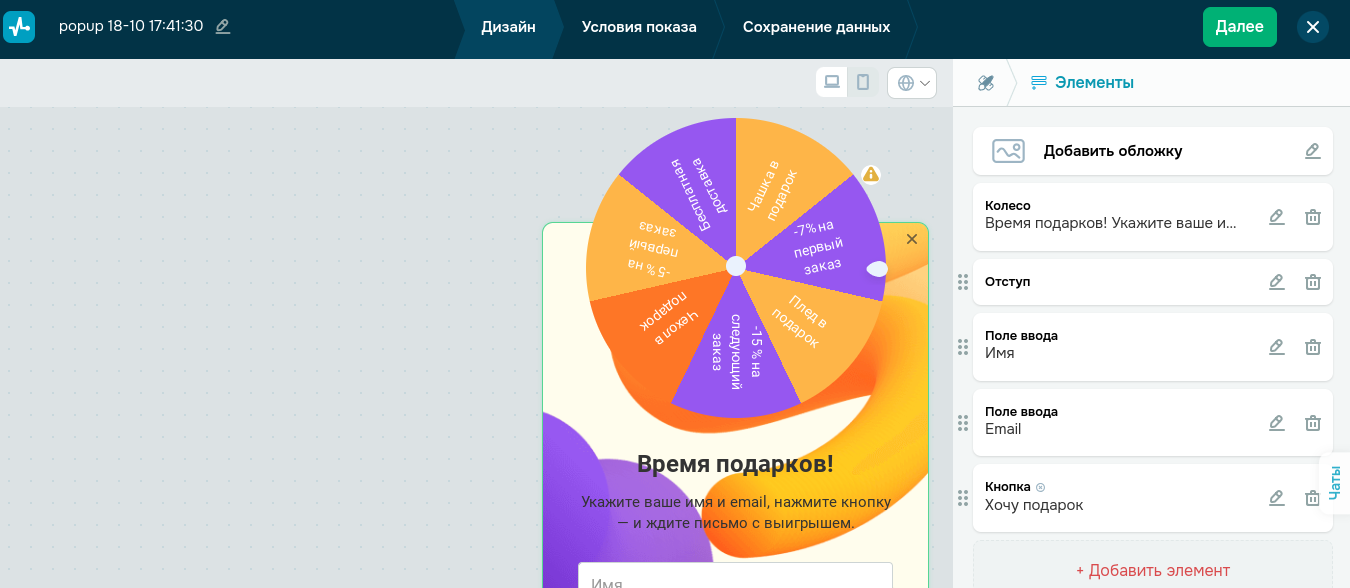Click the wheel center hub
The height and width of the screenshot is (588, 1350).
coord(736,266)
